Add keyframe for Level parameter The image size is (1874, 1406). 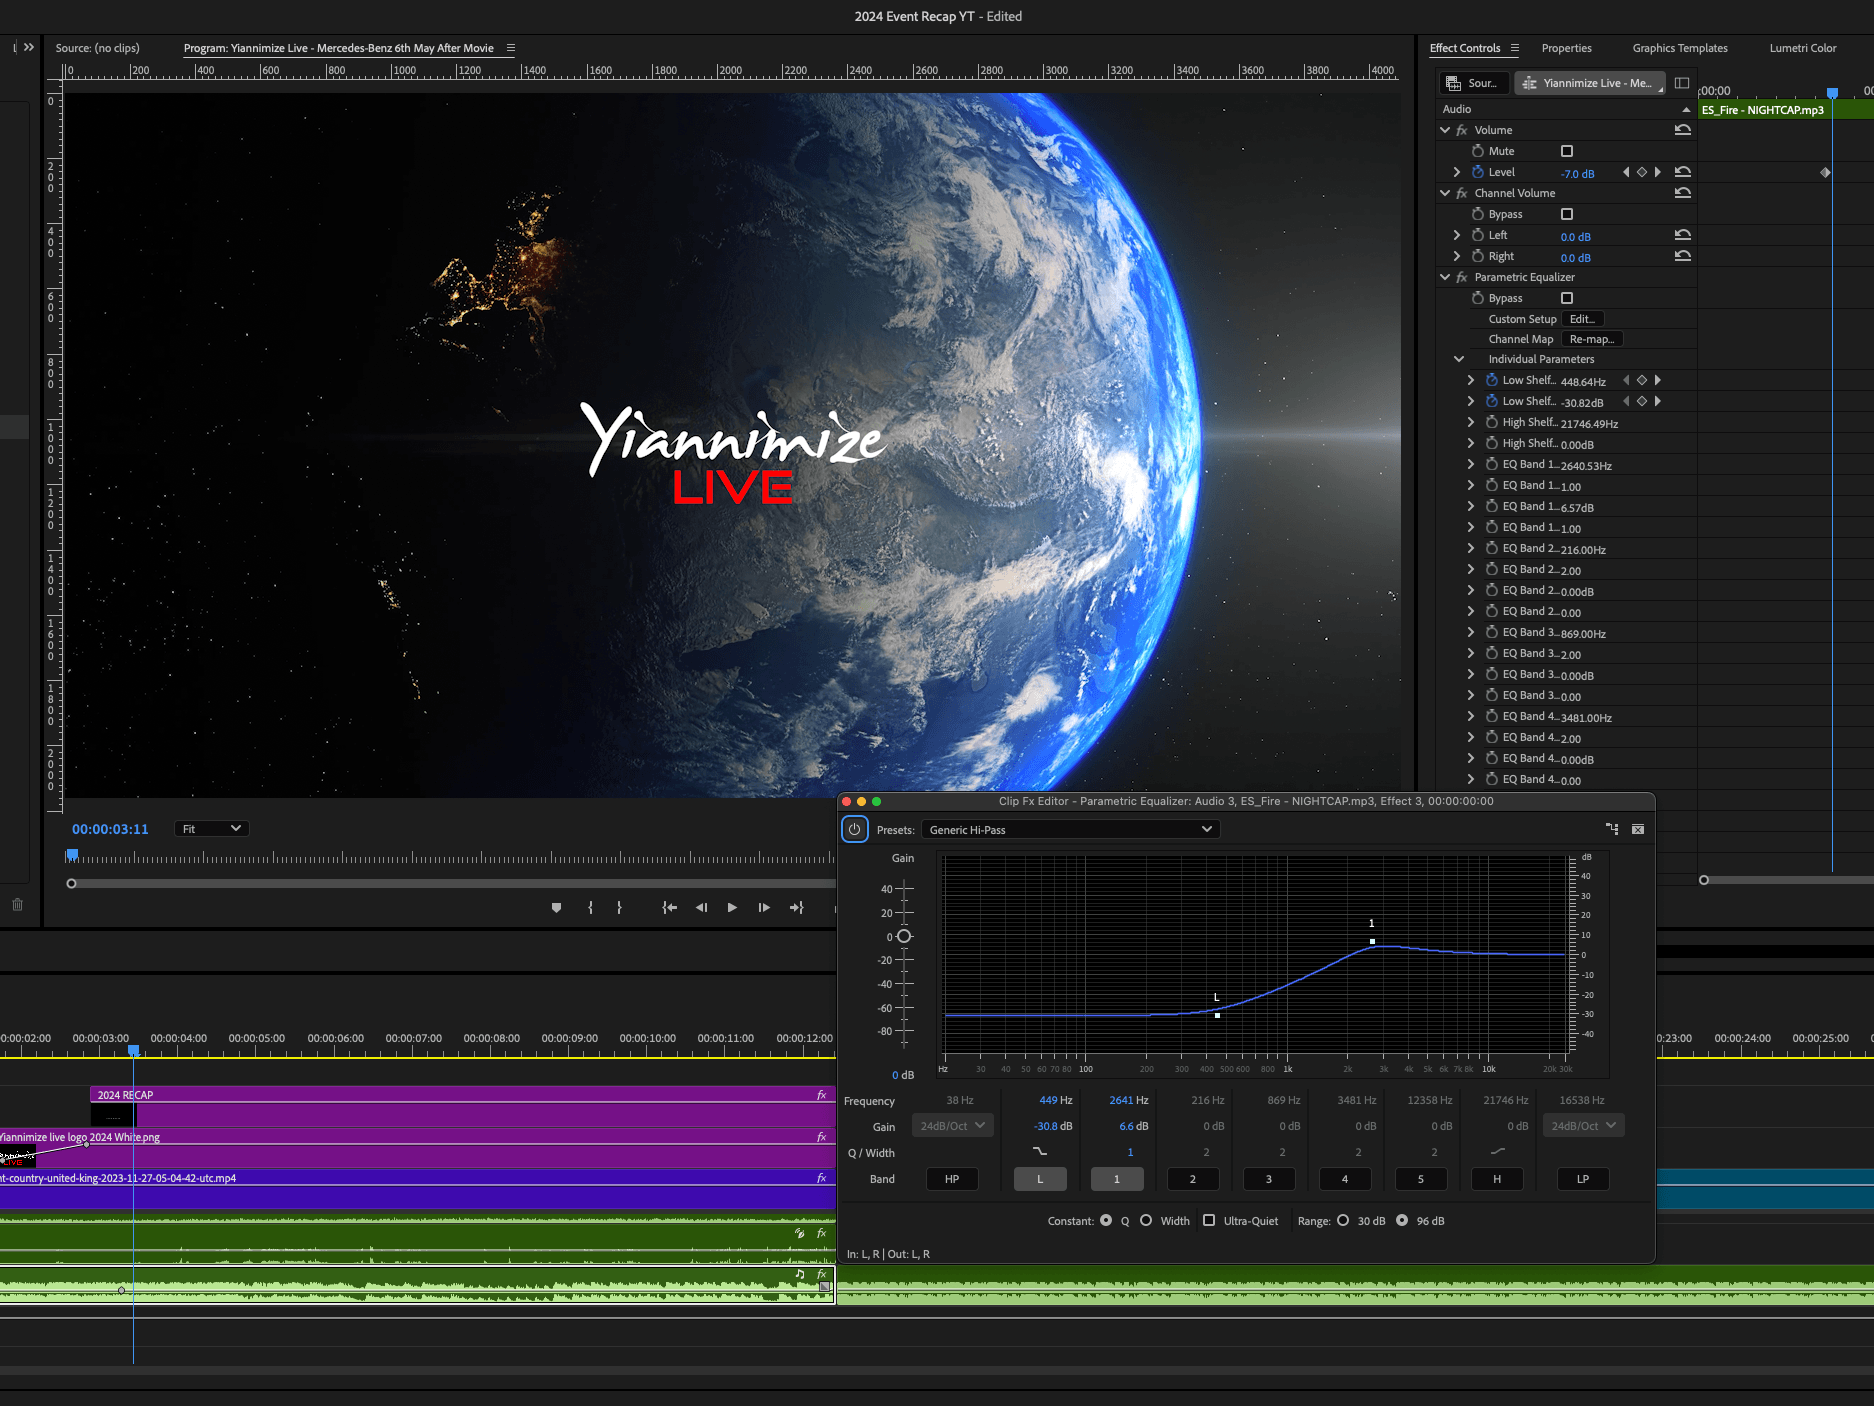click(x=1642, y=172)
